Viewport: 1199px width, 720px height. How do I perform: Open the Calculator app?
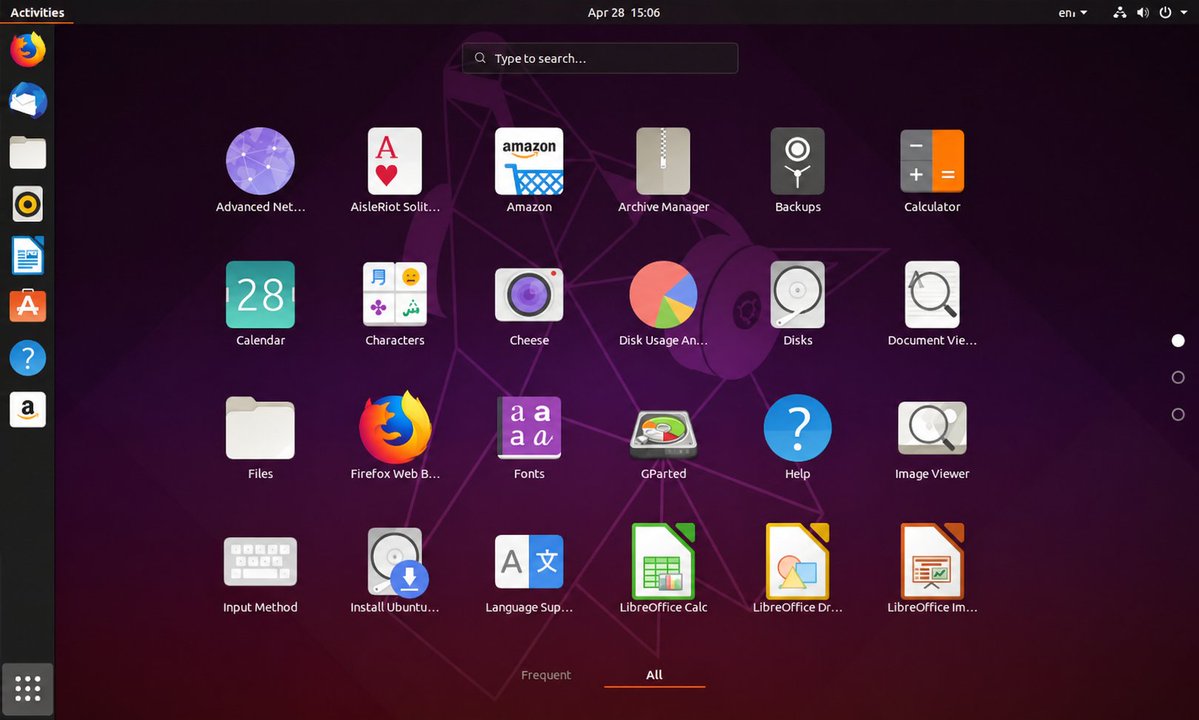932,170
